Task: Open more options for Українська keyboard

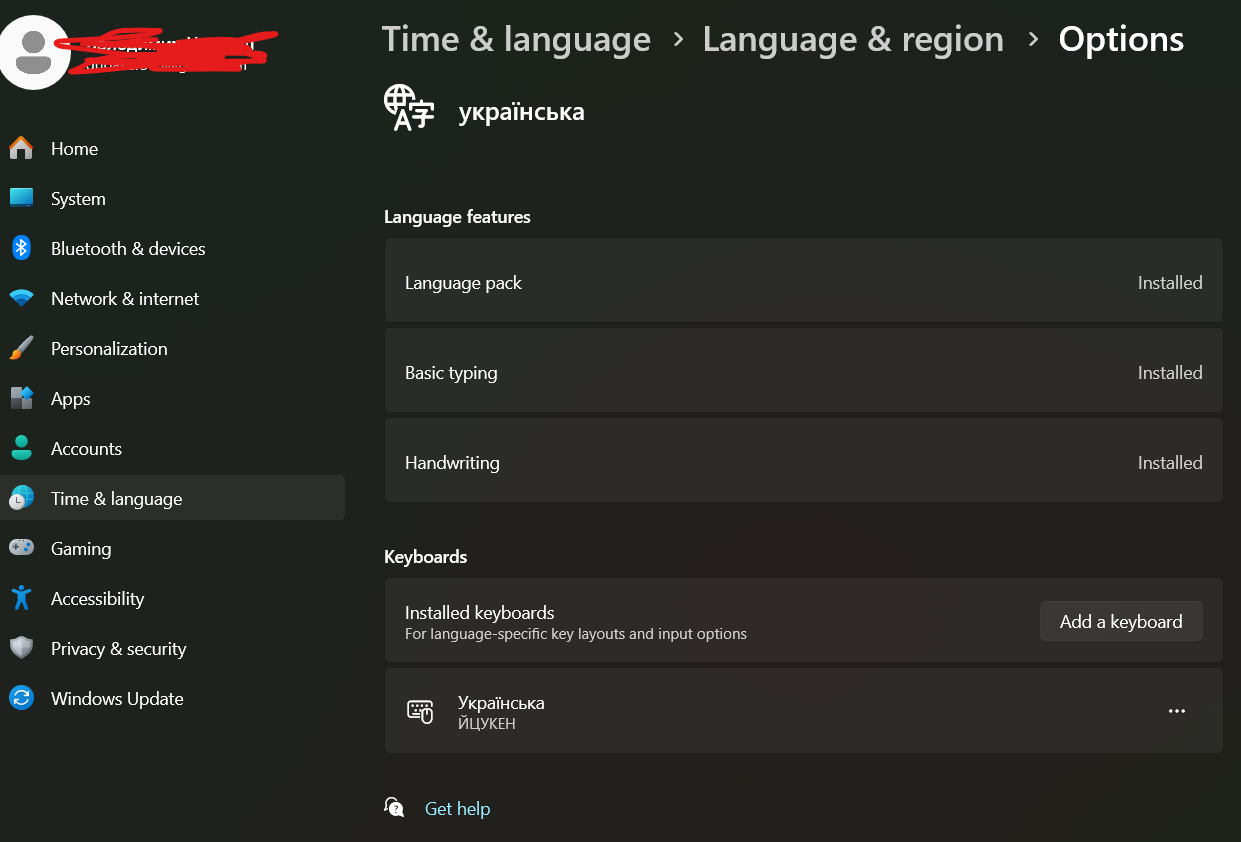Action: (1177, 711)
